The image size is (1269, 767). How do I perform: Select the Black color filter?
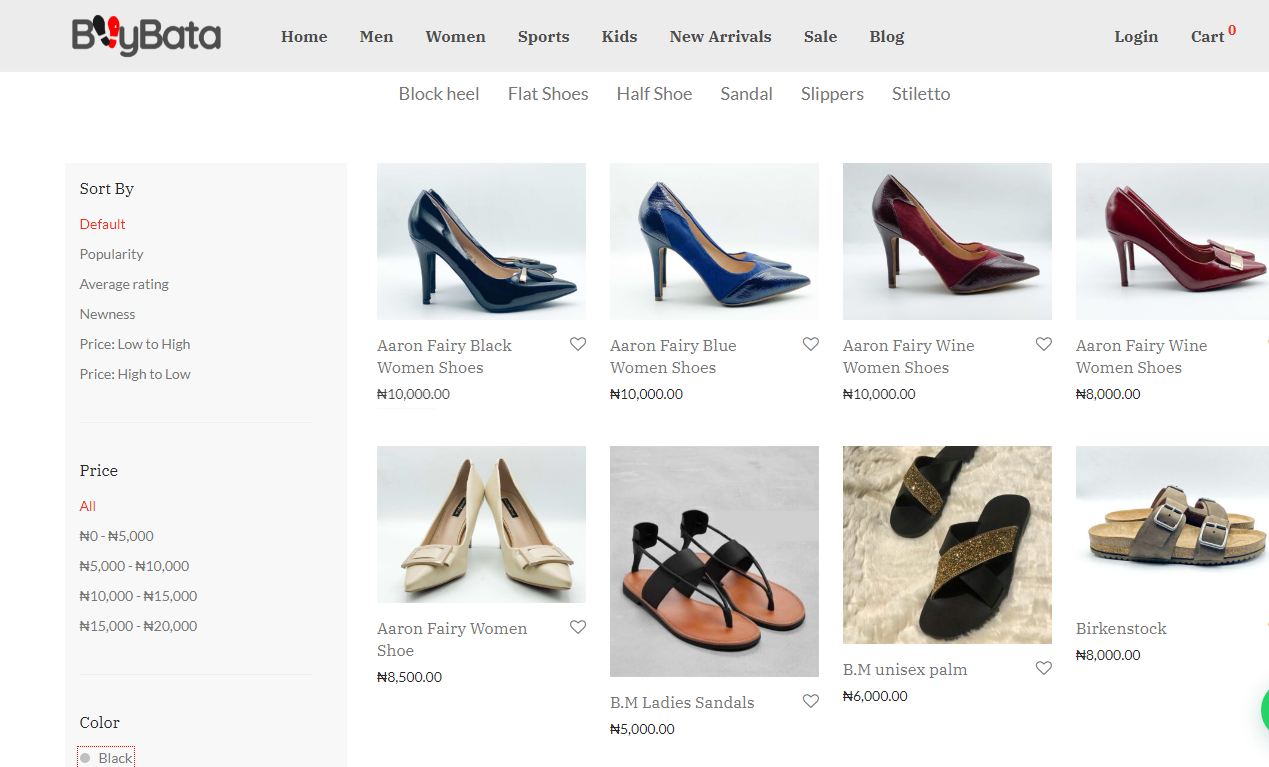(x=106, y=758)
